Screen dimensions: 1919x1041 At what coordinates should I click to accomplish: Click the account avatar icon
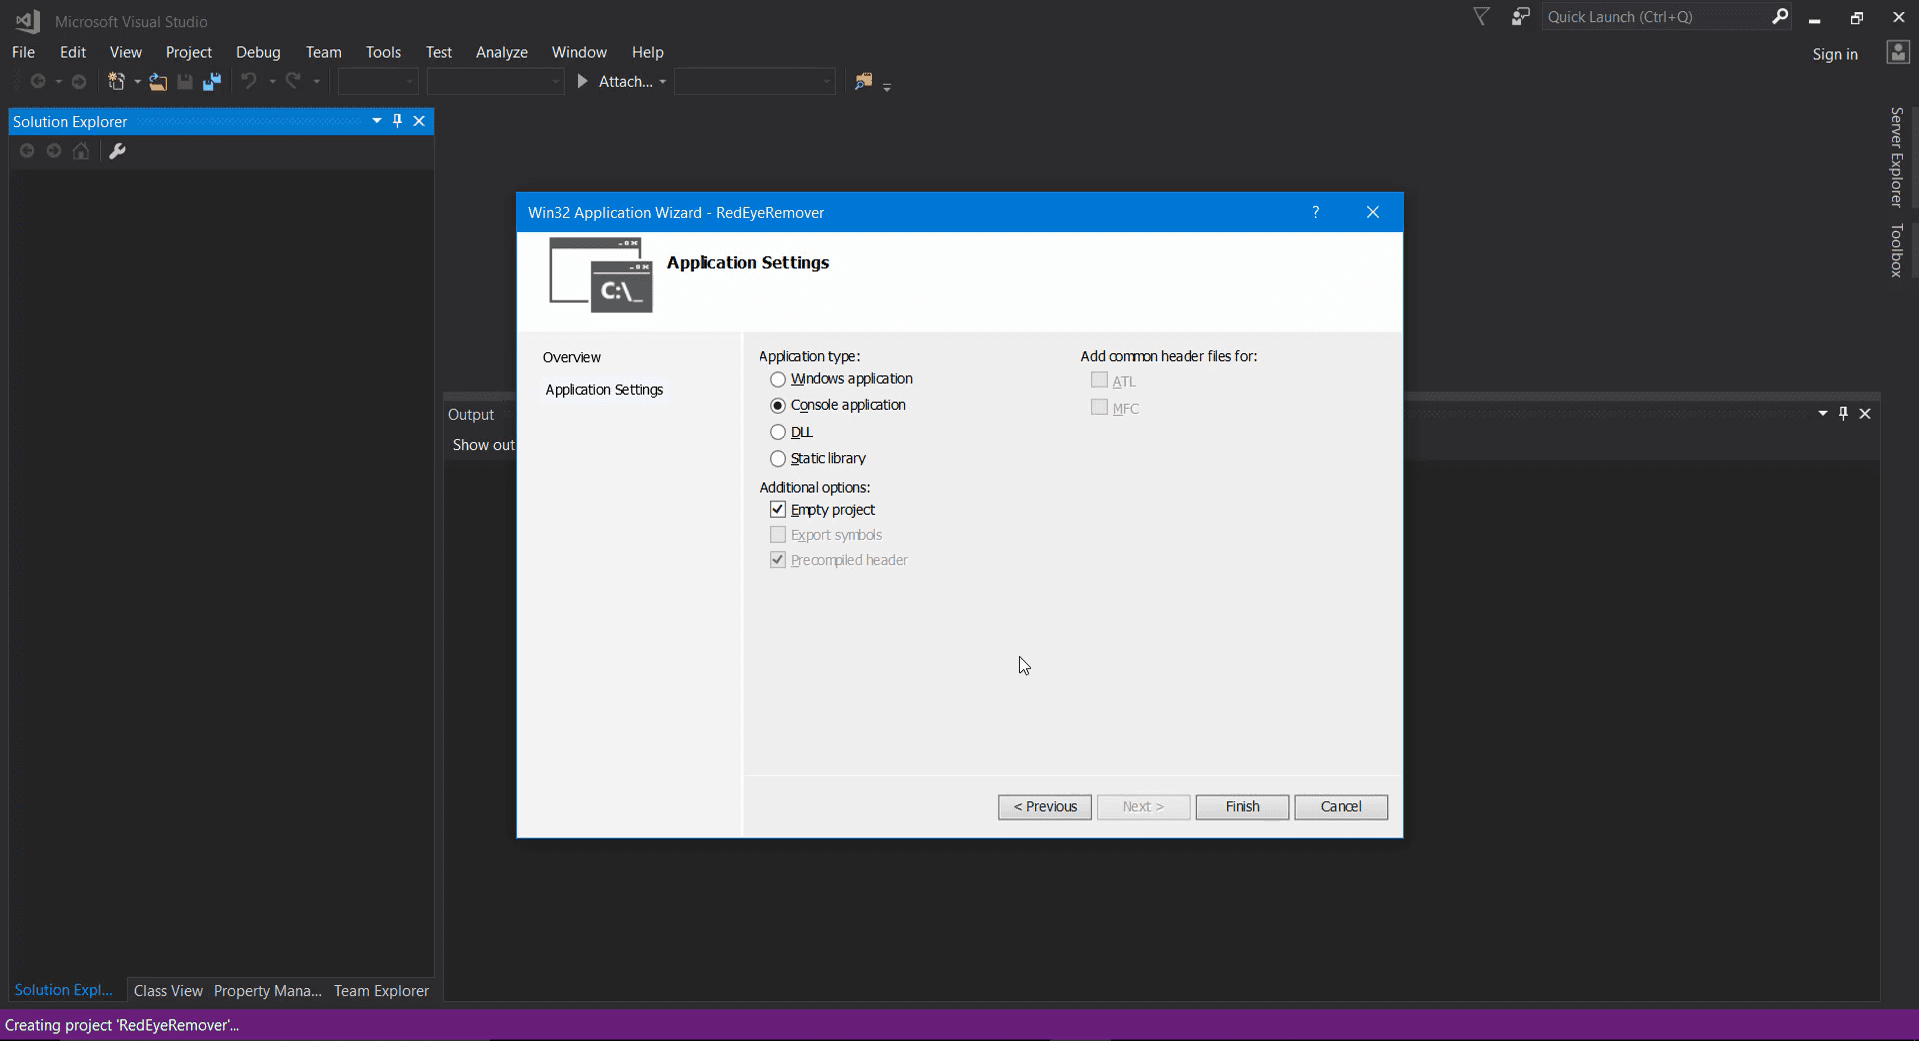pyautogui.click(x=1897, y=53)
